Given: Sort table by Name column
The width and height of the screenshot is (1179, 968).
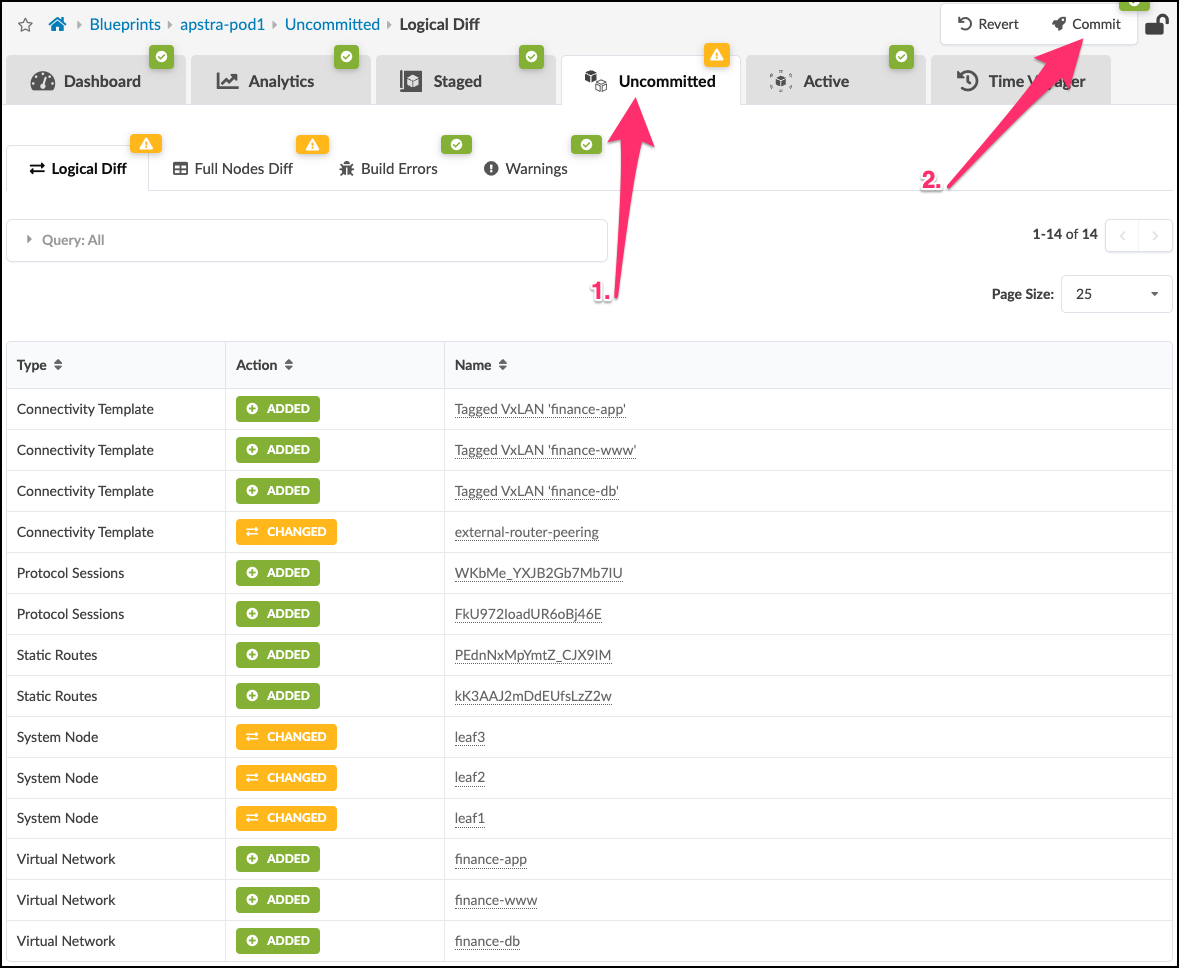Looking at the screenshot, I should [x=502, y=365].
